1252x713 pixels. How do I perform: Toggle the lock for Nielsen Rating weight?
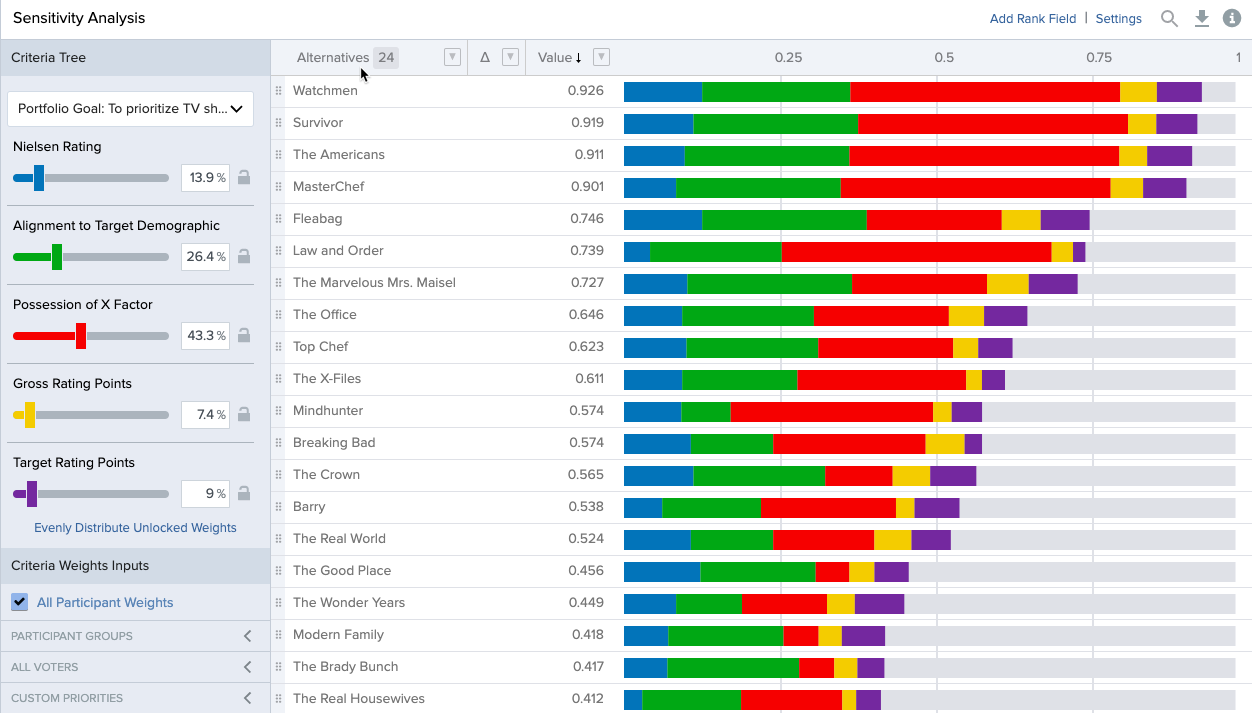click(x=243, y=178)
